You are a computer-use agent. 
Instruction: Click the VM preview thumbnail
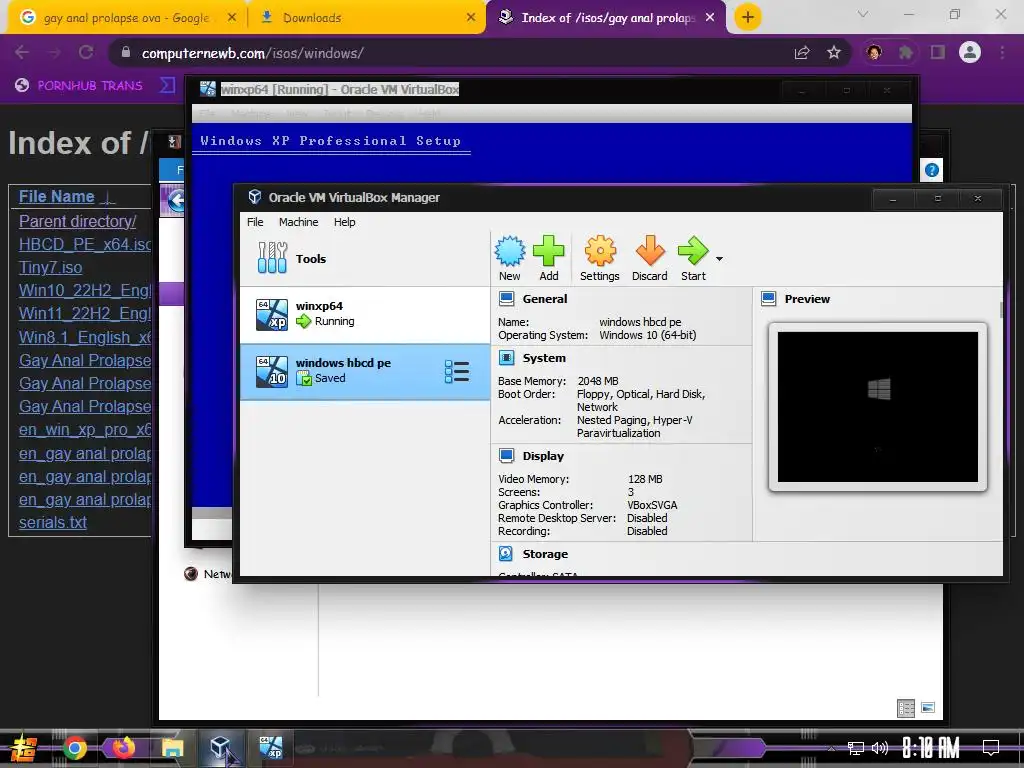click(878, 407)
